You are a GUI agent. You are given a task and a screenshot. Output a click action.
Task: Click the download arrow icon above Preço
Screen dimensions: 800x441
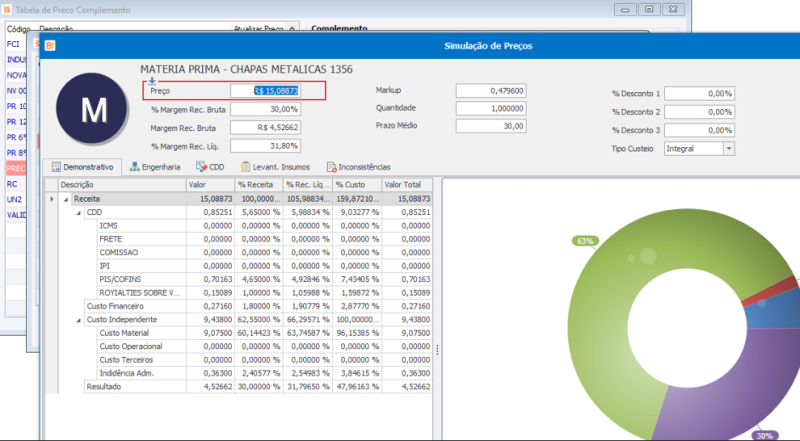click(x=152, y=81)
